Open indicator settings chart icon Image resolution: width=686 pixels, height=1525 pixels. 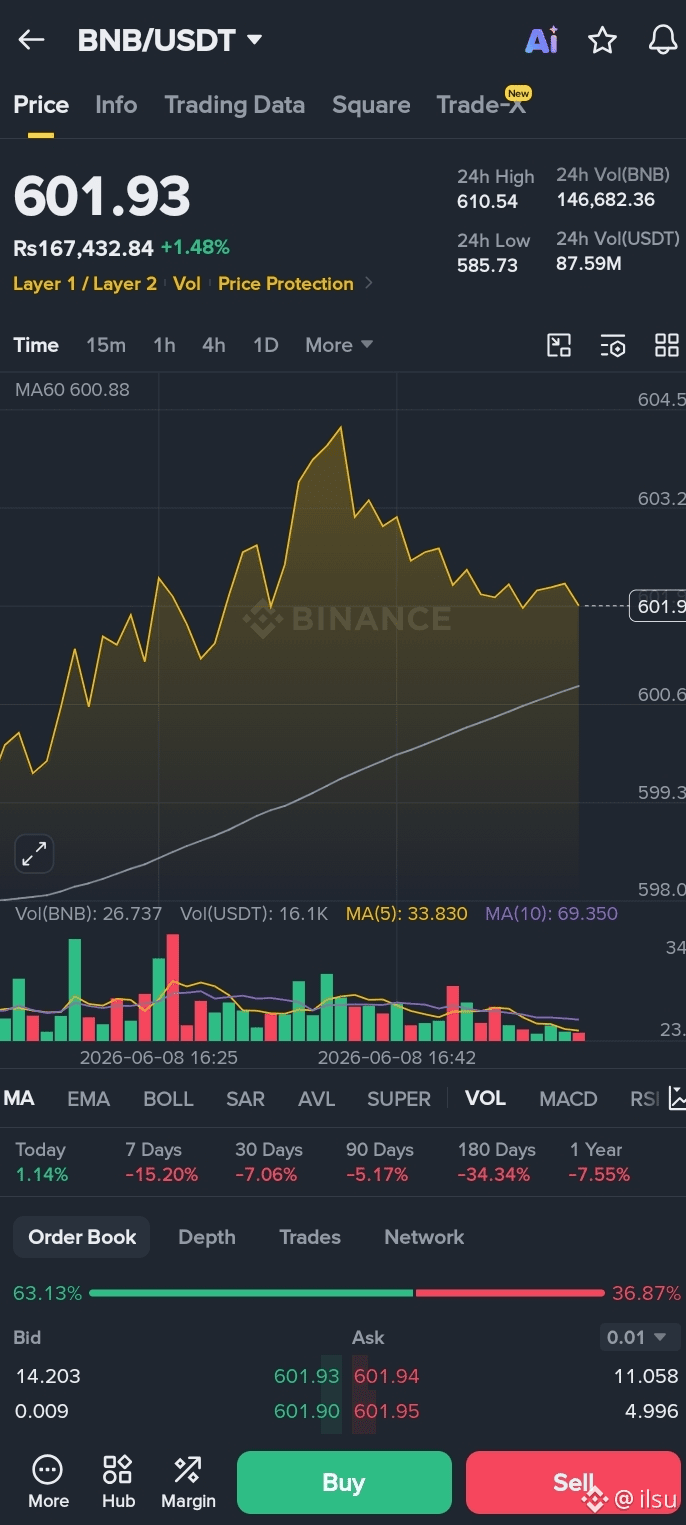[677, 1098]
